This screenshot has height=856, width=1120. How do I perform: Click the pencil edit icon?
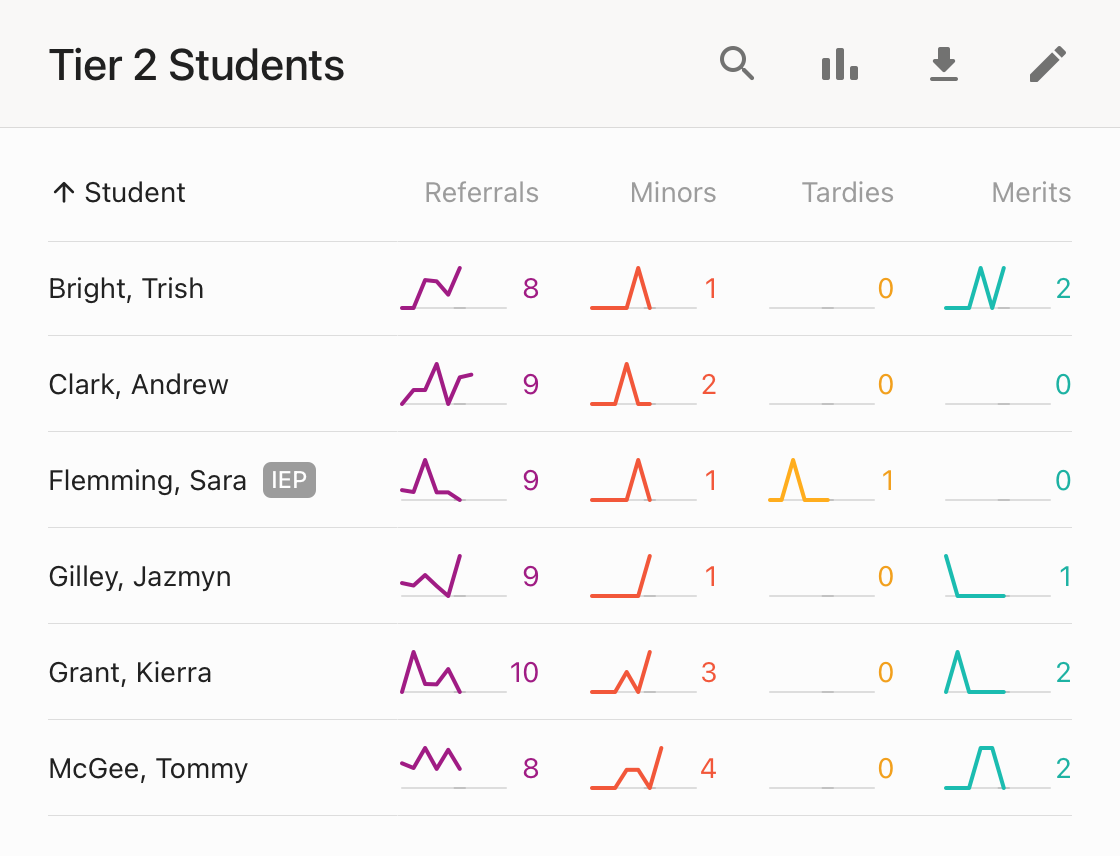coord(1048,65)
